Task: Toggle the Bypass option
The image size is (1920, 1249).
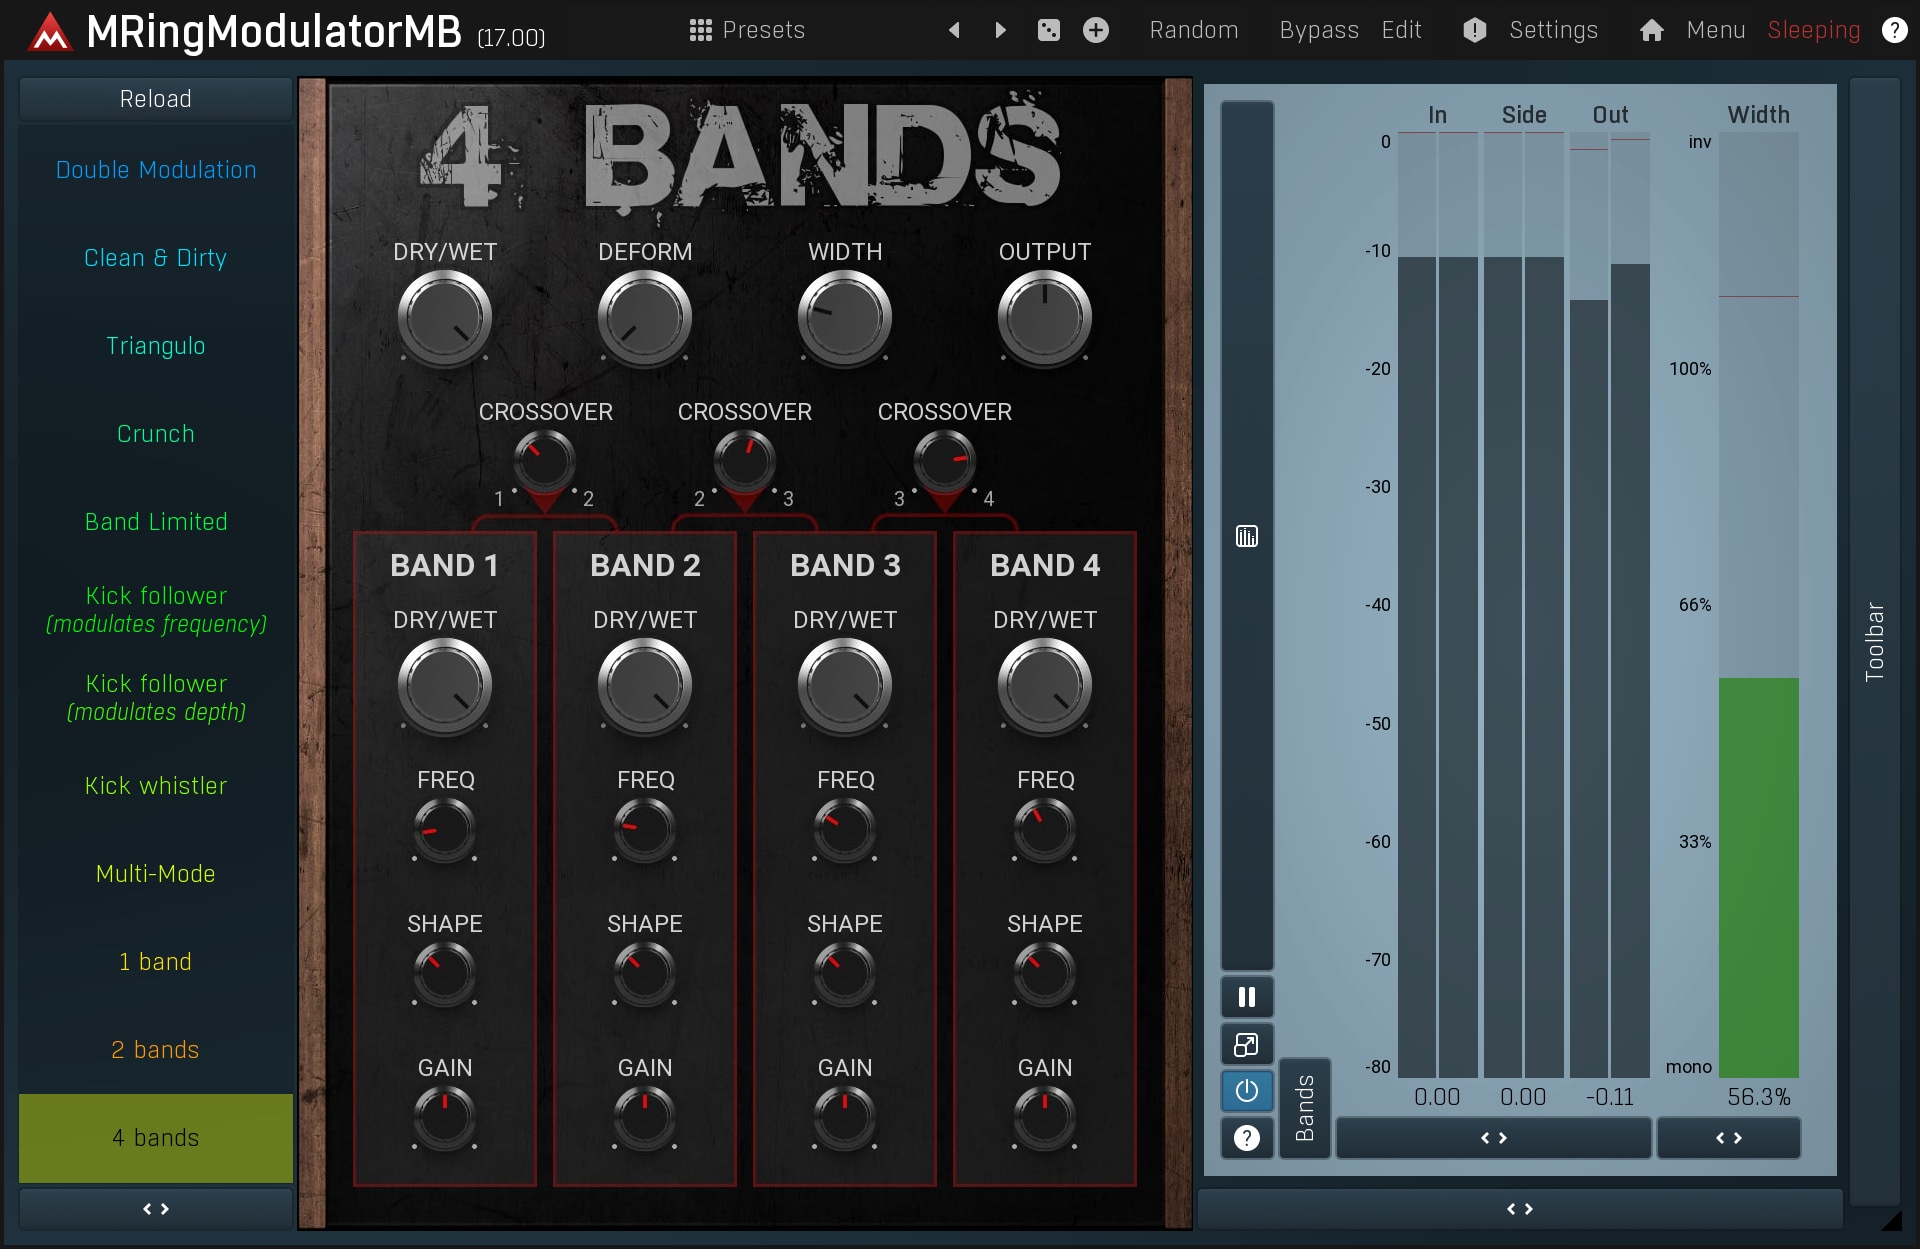Action: pos(1318,30)
